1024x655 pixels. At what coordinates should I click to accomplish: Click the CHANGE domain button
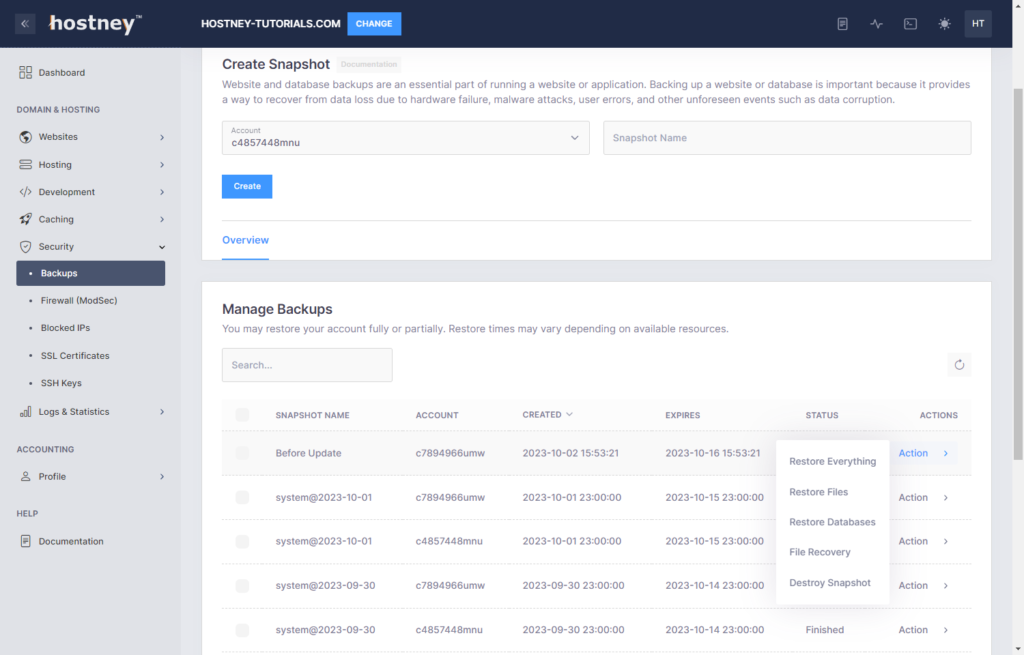(x=374, y=24)
